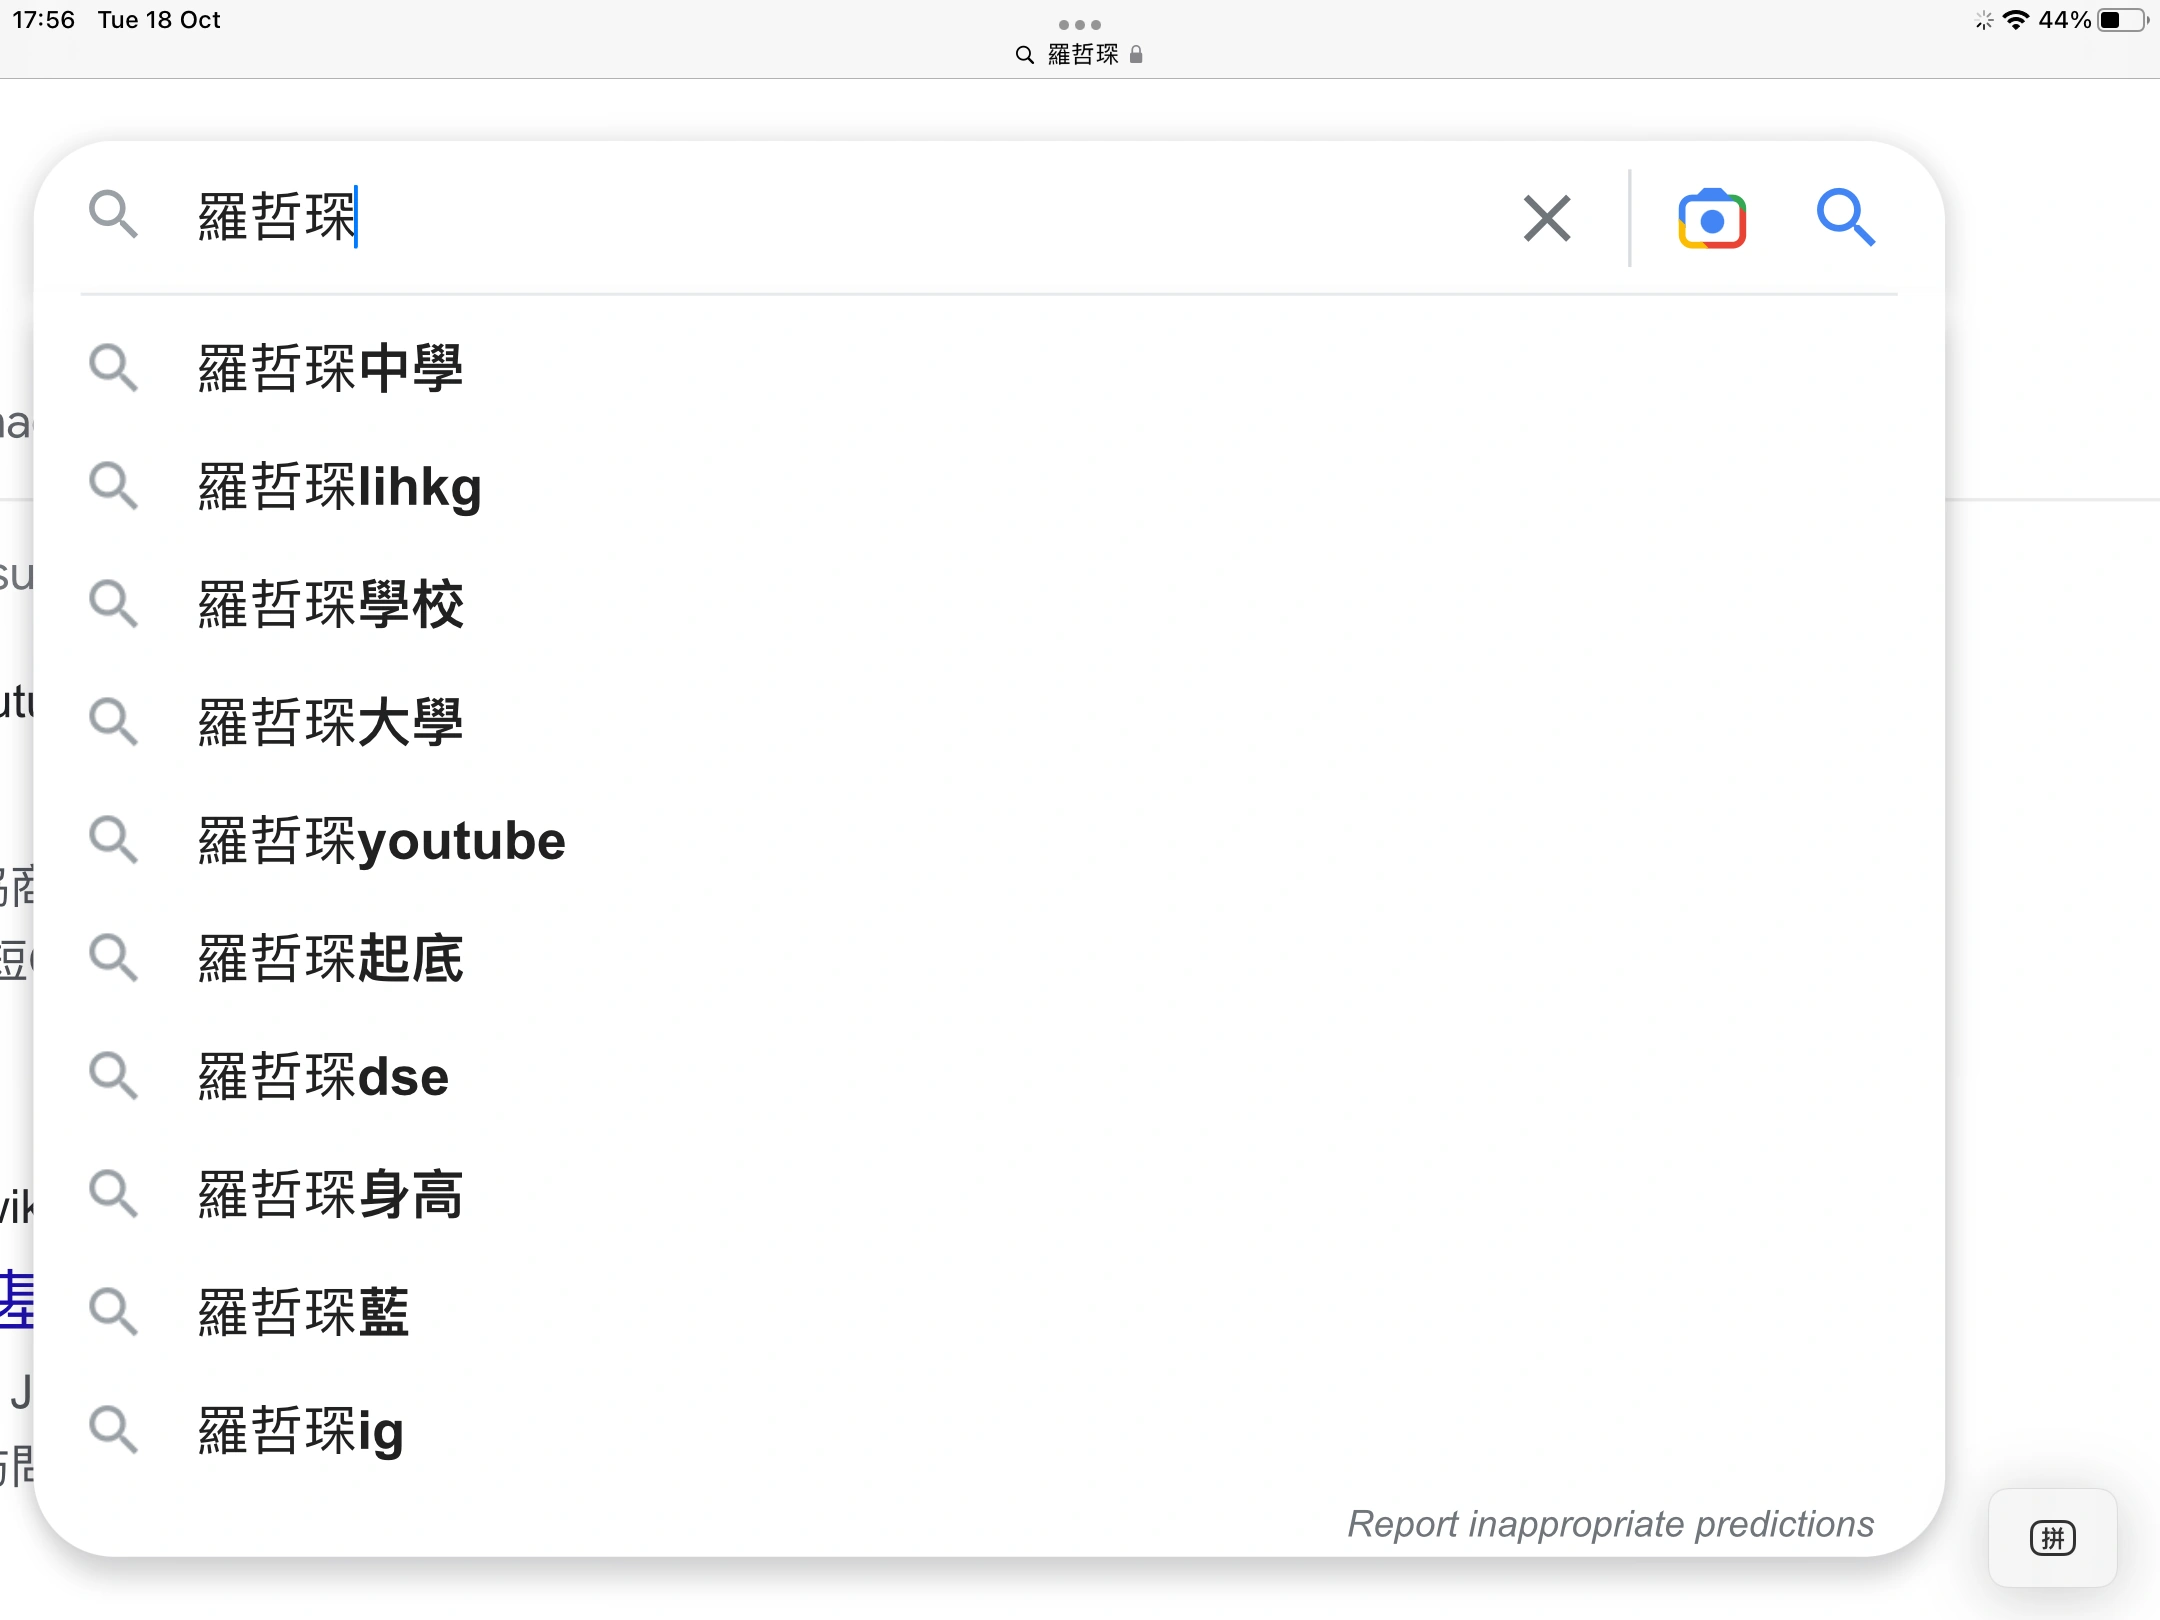Image resolution: width=2160 pixels, height=1620 pixels.
Task: Tap the three-dot multitasking icon
Action: tap(1079, 24)
